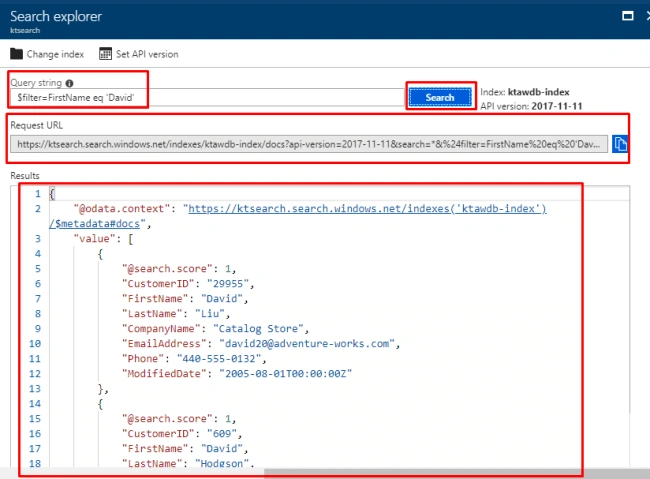Select LastName value "Liu"
Image resolution: width=650 pixels, height=479 pixels.
coord(210,314)
